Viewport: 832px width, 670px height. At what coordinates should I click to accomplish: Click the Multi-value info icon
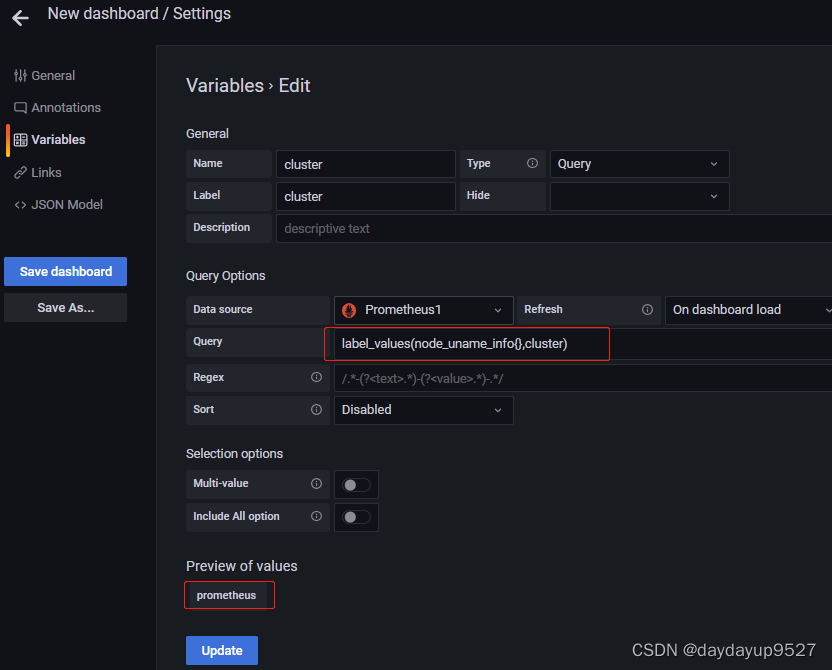coord(317,484)
